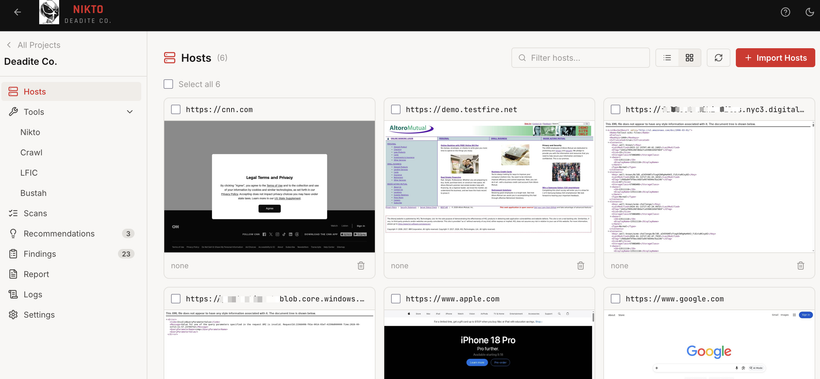Open the blob.core.windows screenshot thumbnail
820x379 pixels.
(269, 344)
